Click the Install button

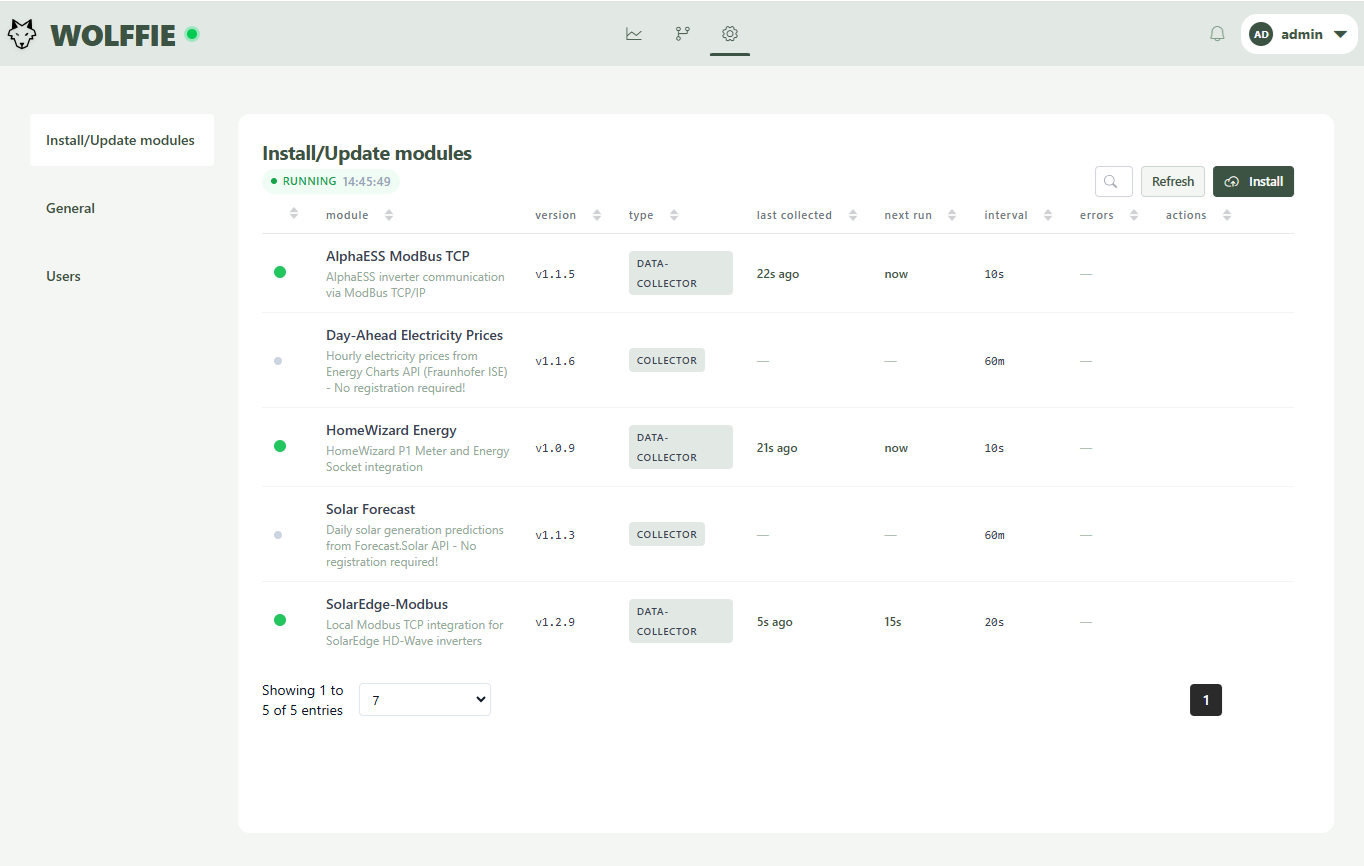coord(1253,181)
